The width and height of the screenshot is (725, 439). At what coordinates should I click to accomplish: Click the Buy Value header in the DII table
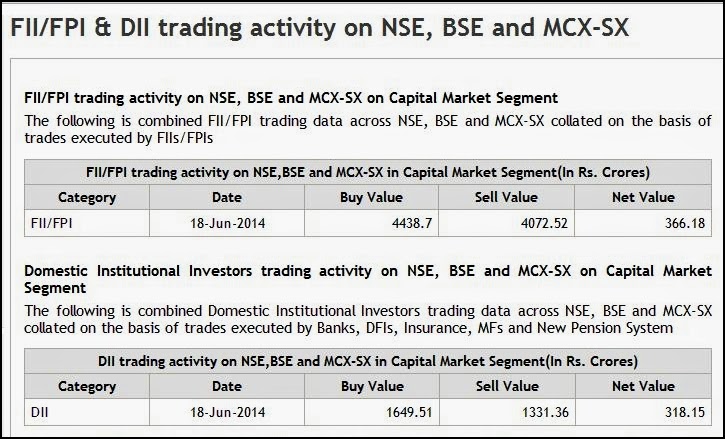[x=372, y=386]
